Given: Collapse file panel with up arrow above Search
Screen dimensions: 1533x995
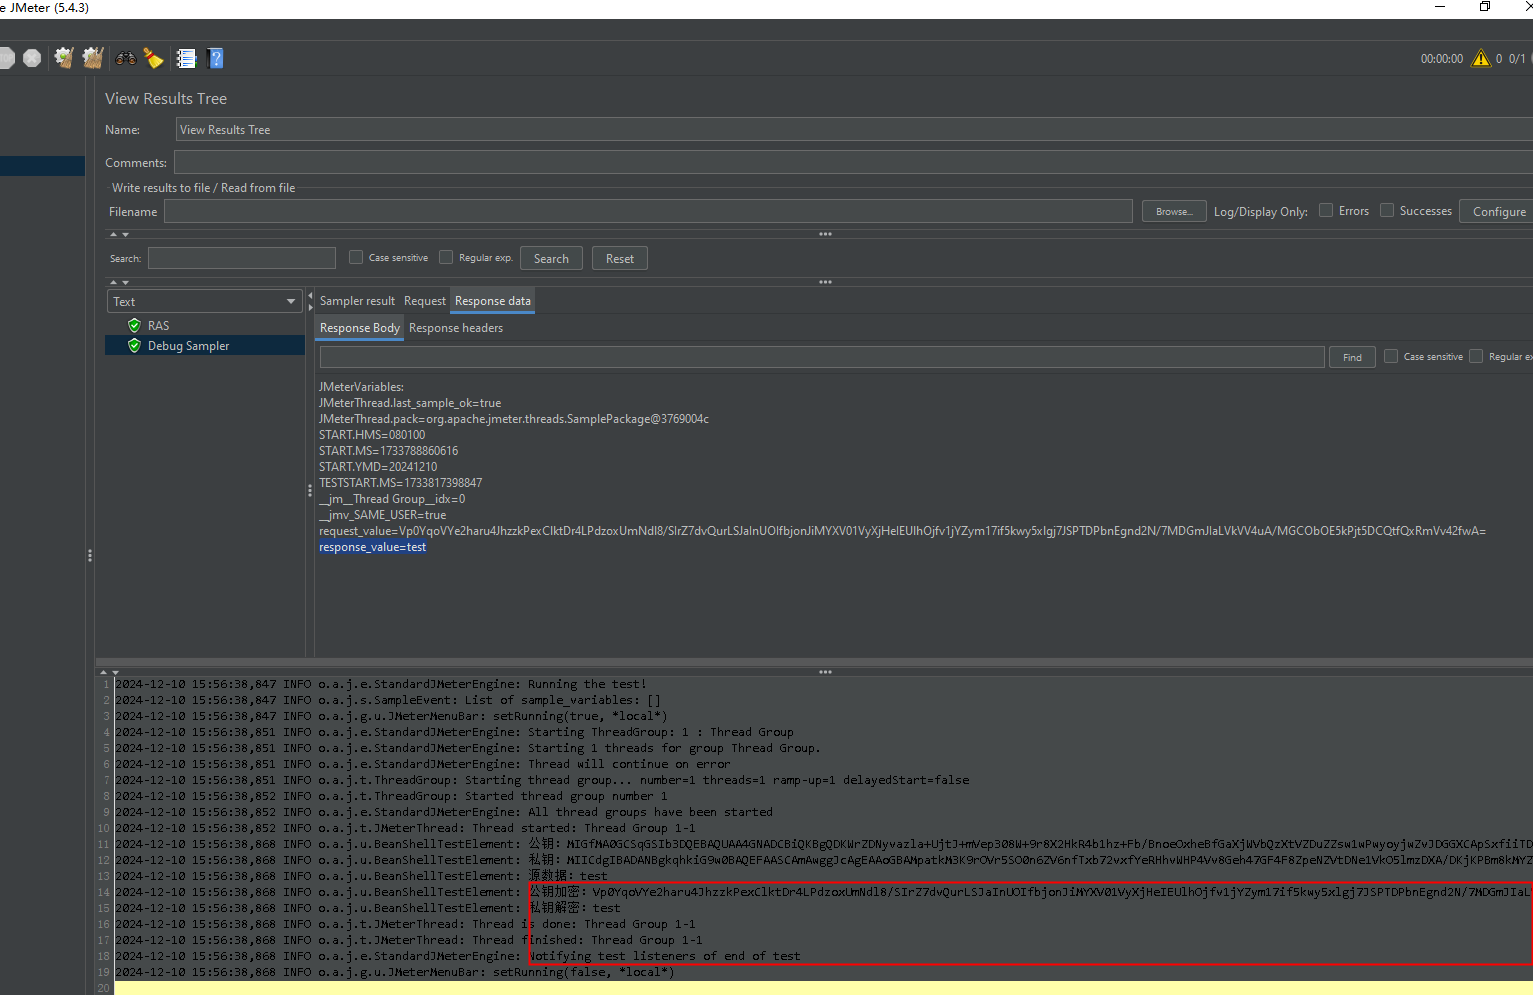Looking at the screenshot, I should click(113, 234).
